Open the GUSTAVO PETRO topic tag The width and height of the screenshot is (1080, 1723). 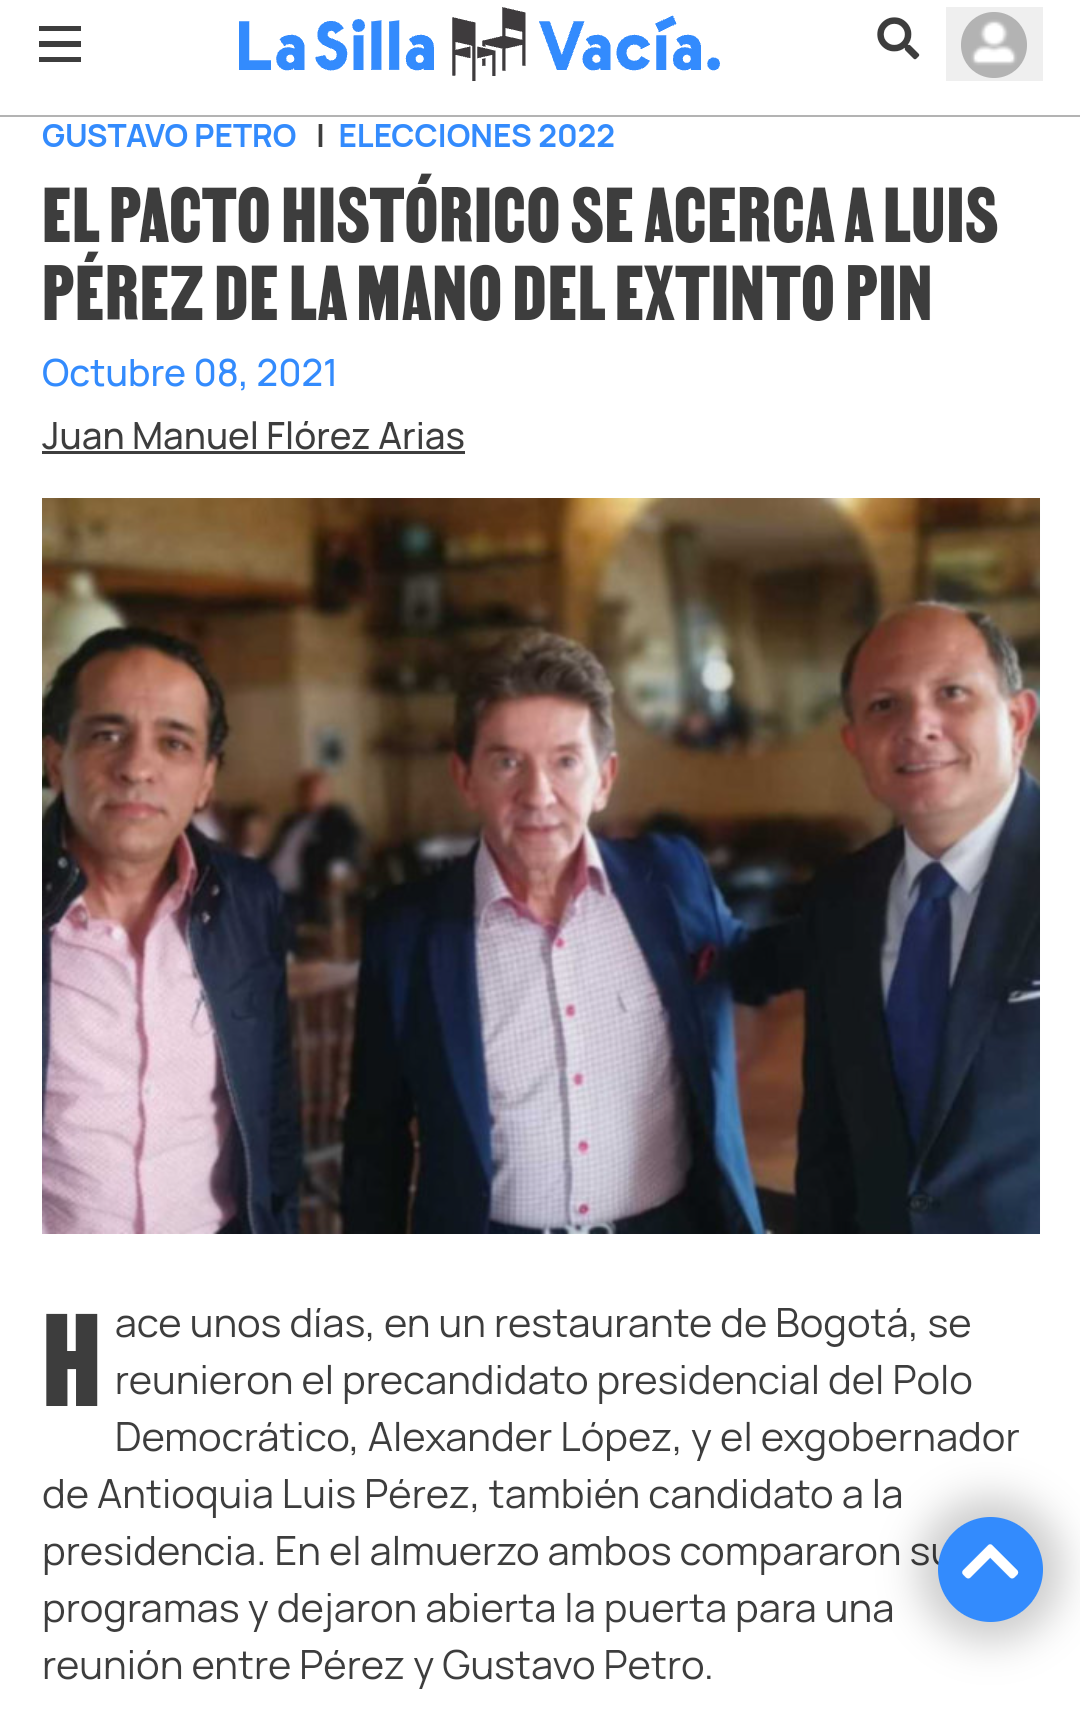point(169,136)
